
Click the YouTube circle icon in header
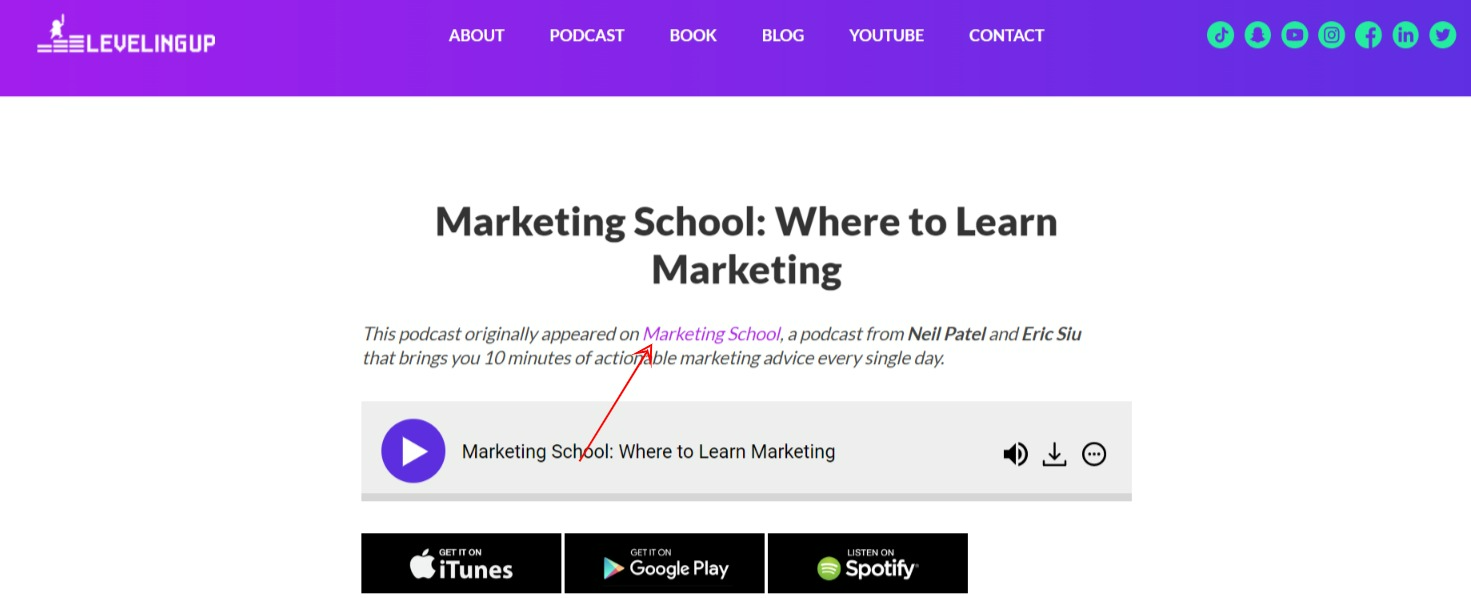[1295, 35]
